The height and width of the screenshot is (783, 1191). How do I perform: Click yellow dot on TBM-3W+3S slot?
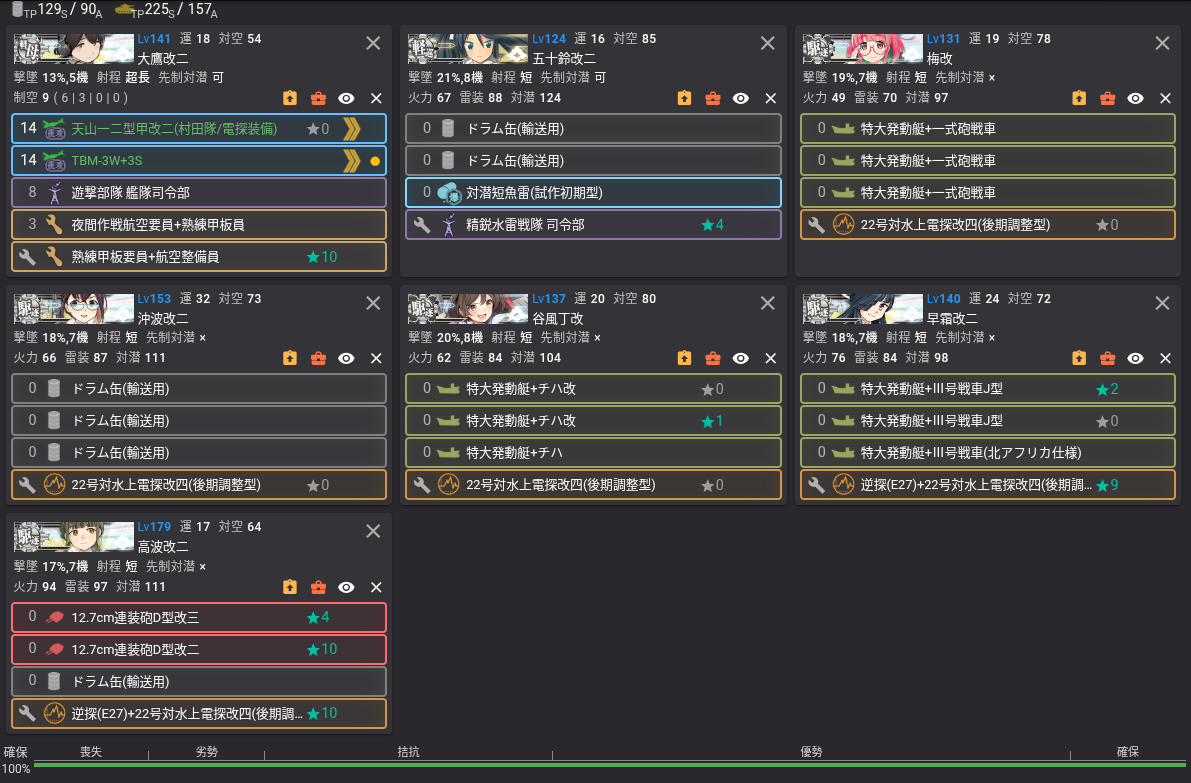coord(374,161)
